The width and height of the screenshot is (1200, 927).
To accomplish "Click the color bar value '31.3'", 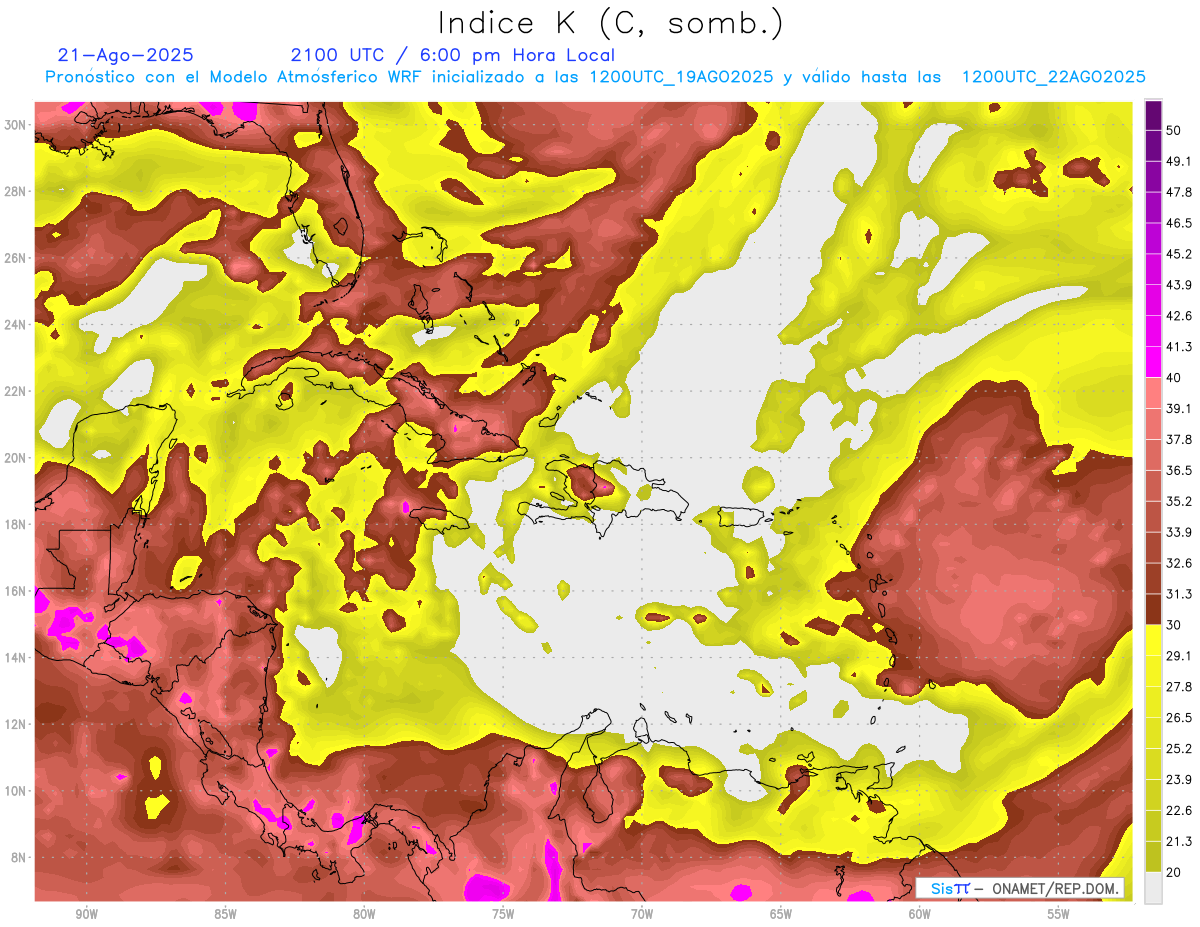I will tap(1178, 594).
